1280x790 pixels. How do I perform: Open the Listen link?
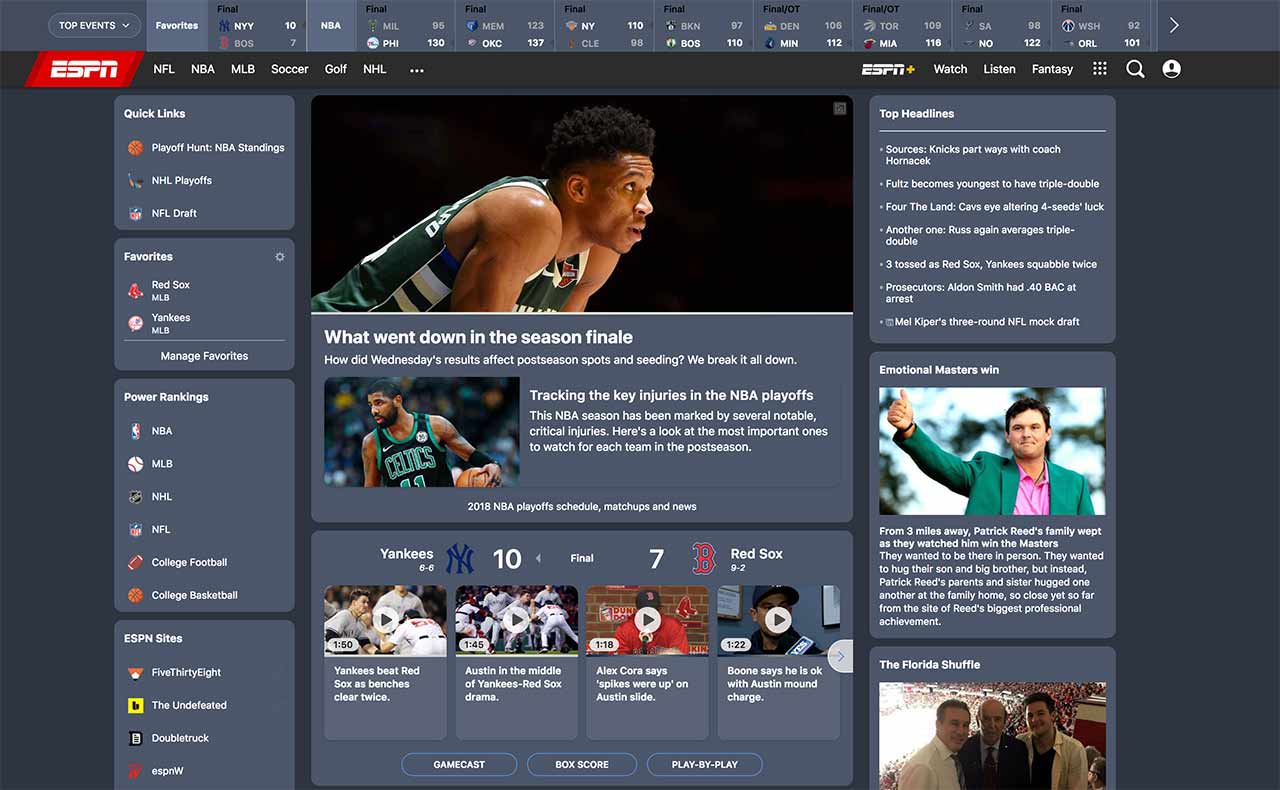click(1000, 69)
